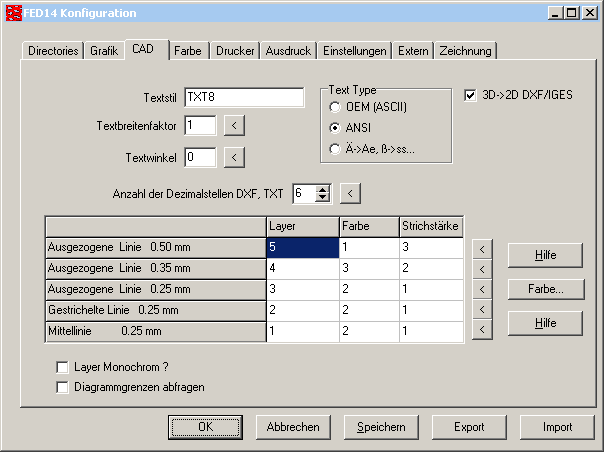This screenshot has width=604, height=452.
Task: Click the Export button
Action: pos(469,427)
